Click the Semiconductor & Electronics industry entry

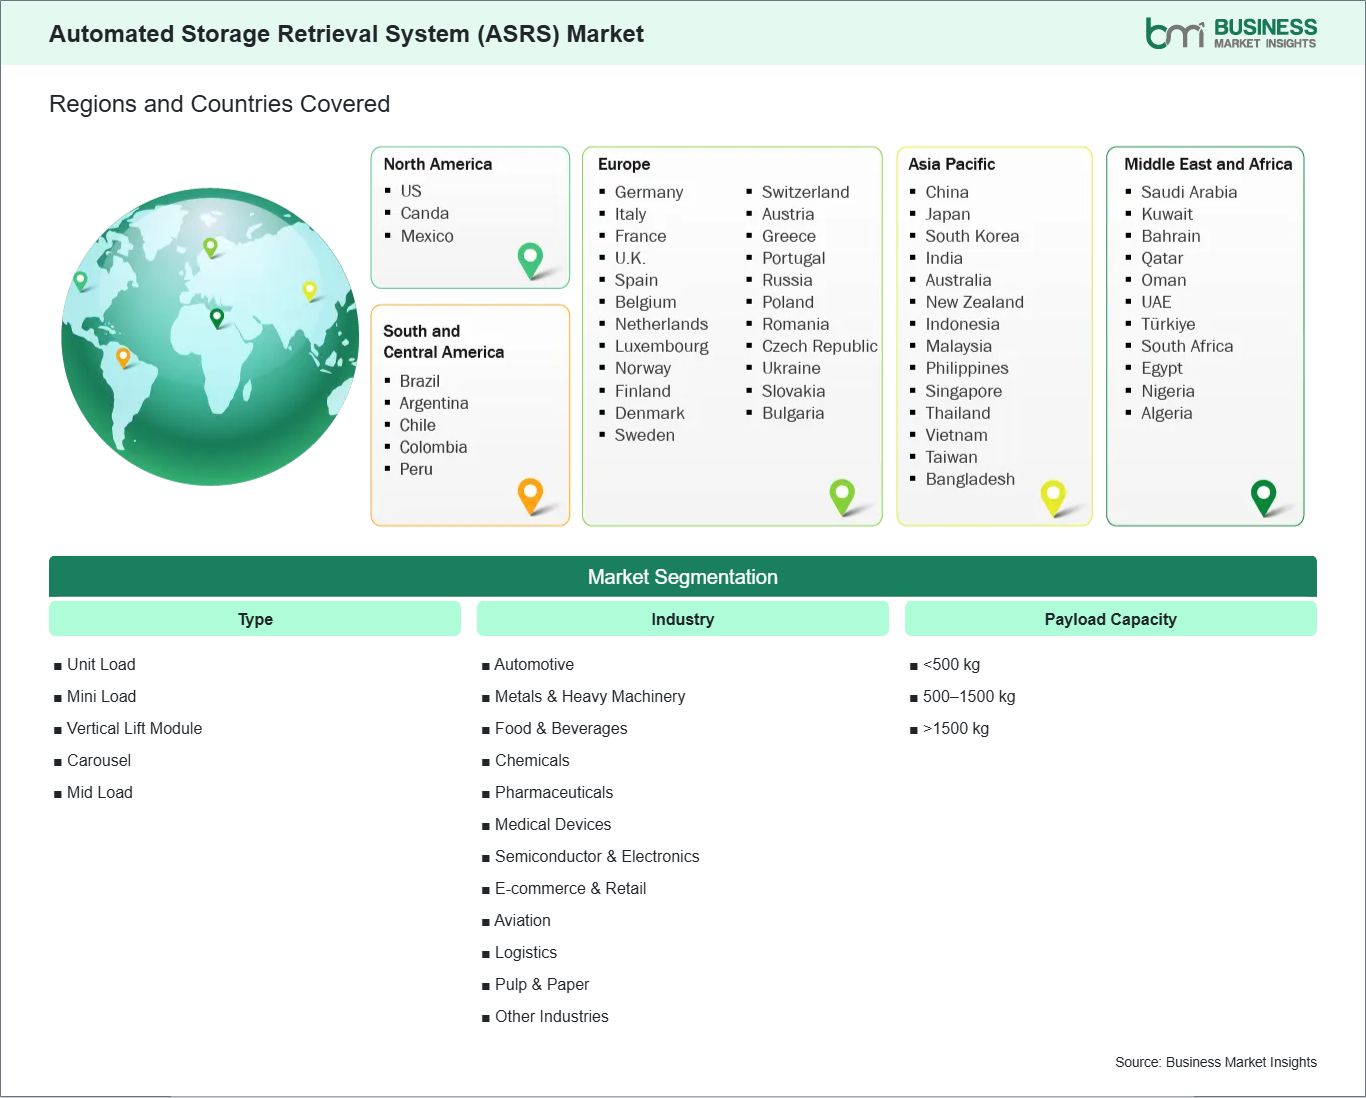pyautogui.click(x=596, y=856)
